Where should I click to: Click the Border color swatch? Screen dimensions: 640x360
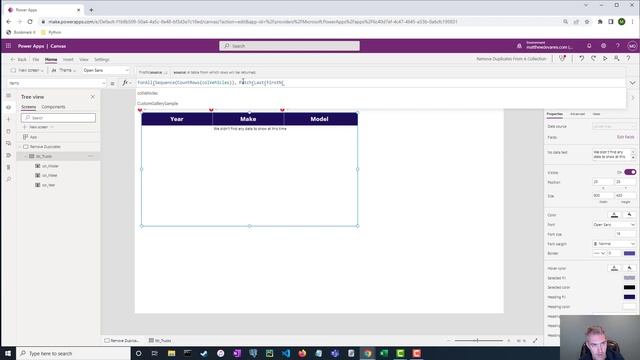click(x=629, y=253)
